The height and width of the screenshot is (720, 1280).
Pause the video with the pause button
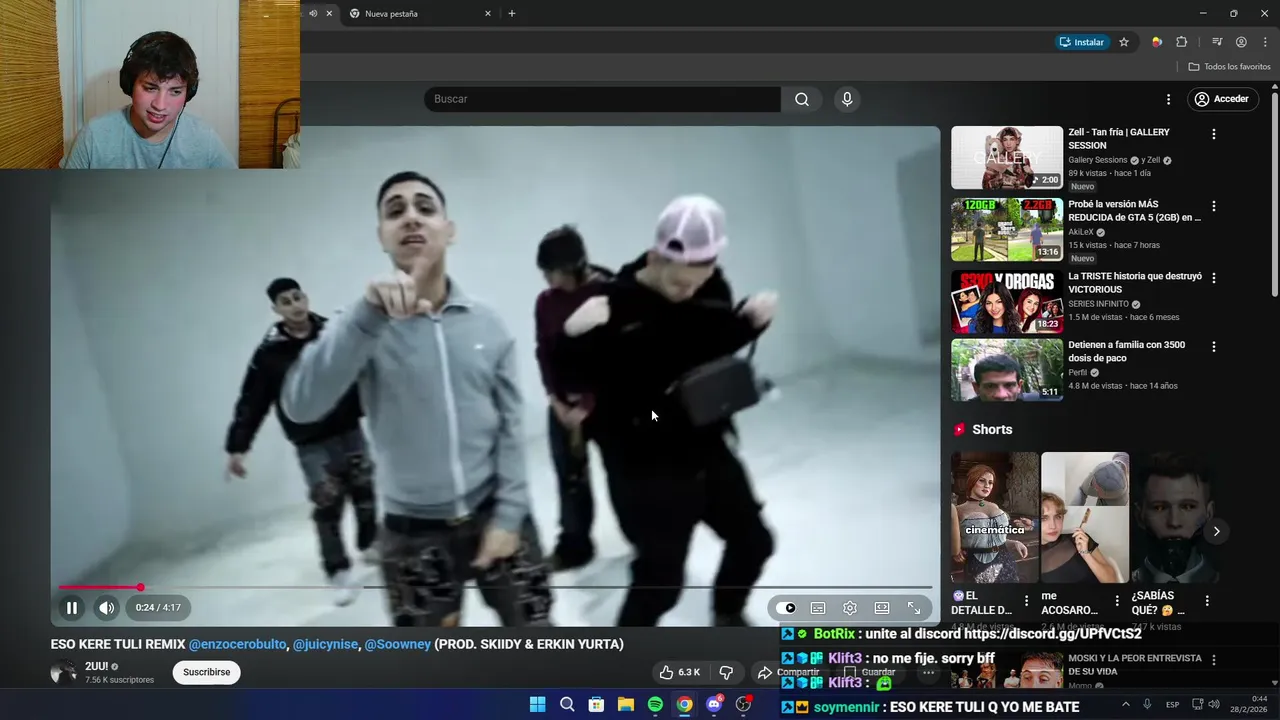(x=72, y=607)
